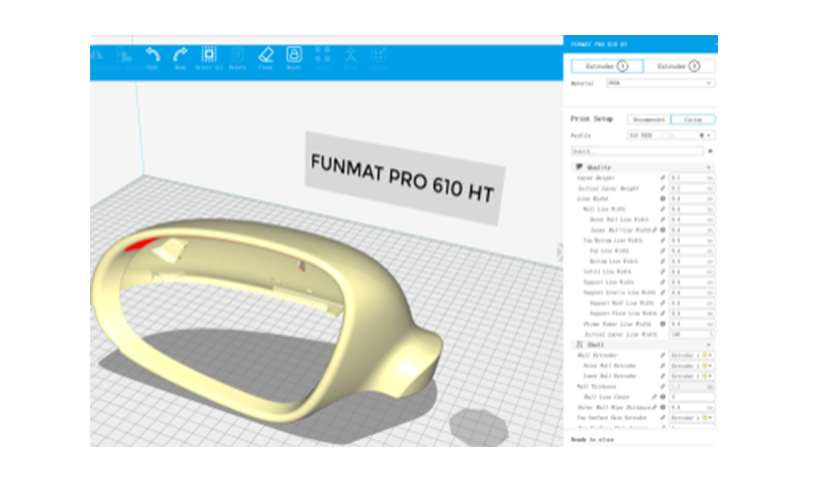Click the Reset toolbar icon
Screen dimensions: 840x480
pos(294,57)
